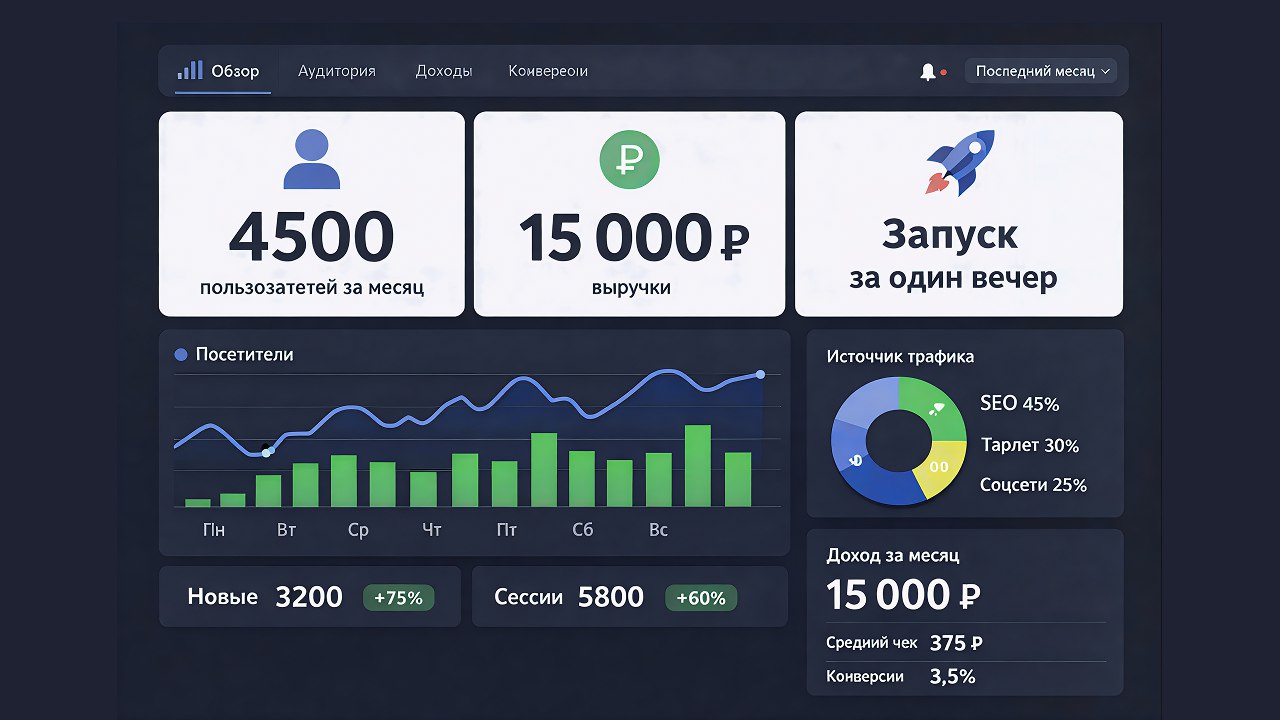The width and height of the screenshot is (1280, 720).
Task: Click the notification bell icon
Action: click(x=928, y=71)
